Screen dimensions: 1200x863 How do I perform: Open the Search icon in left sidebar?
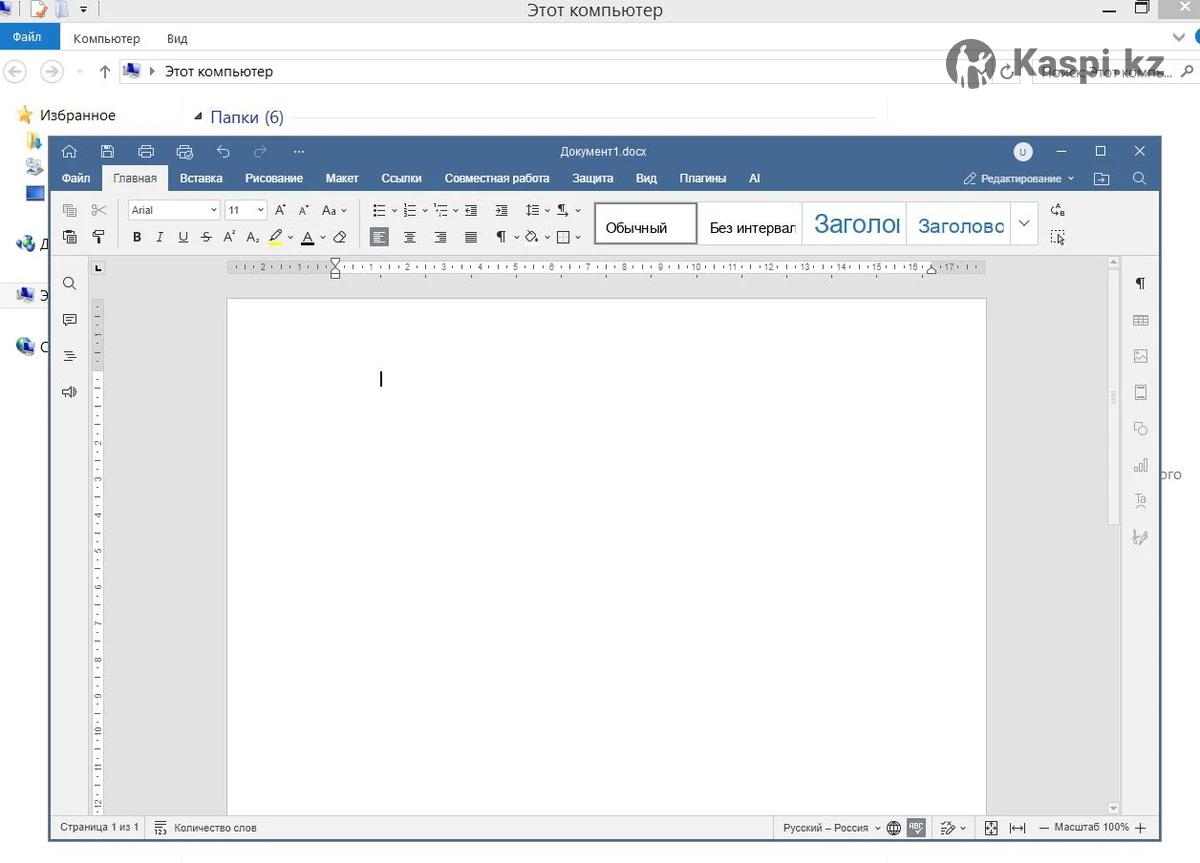click(69, 284)
